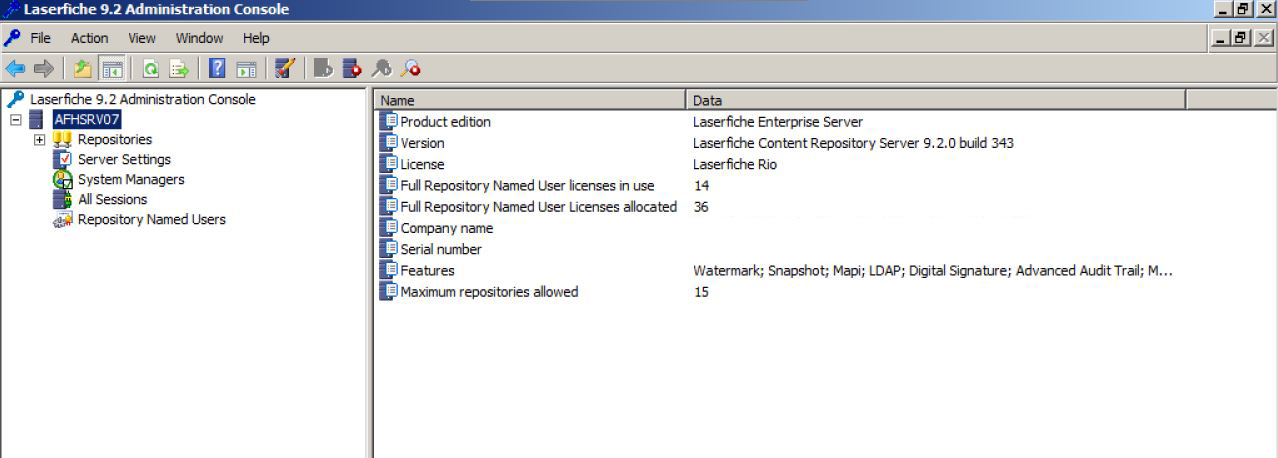
Task: Open the View menu
Action: [142, 38]
